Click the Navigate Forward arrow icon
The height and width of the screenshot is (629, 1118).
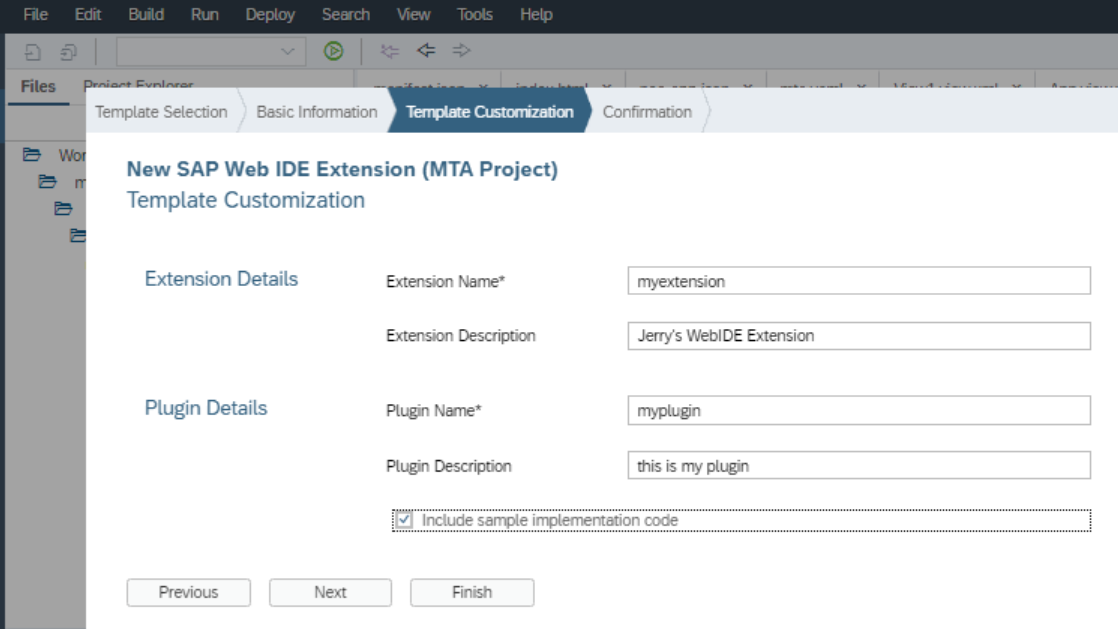[x=461, y=50]
